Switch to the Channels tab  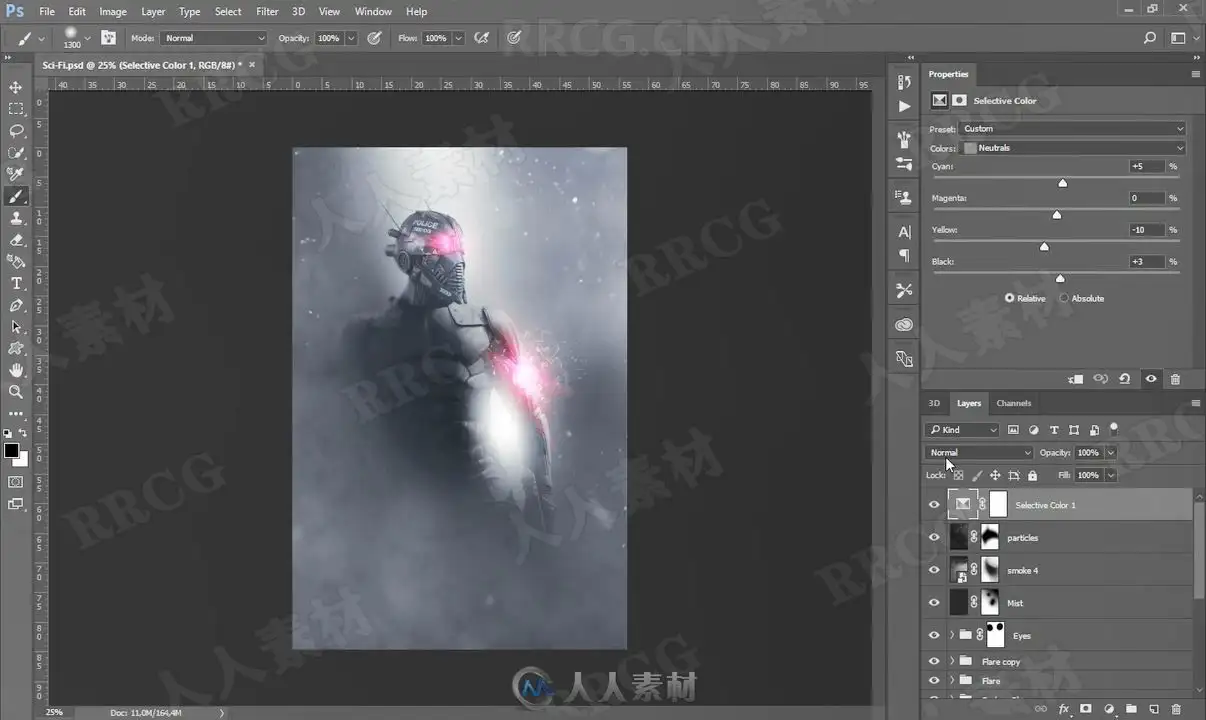(1013, 403)
